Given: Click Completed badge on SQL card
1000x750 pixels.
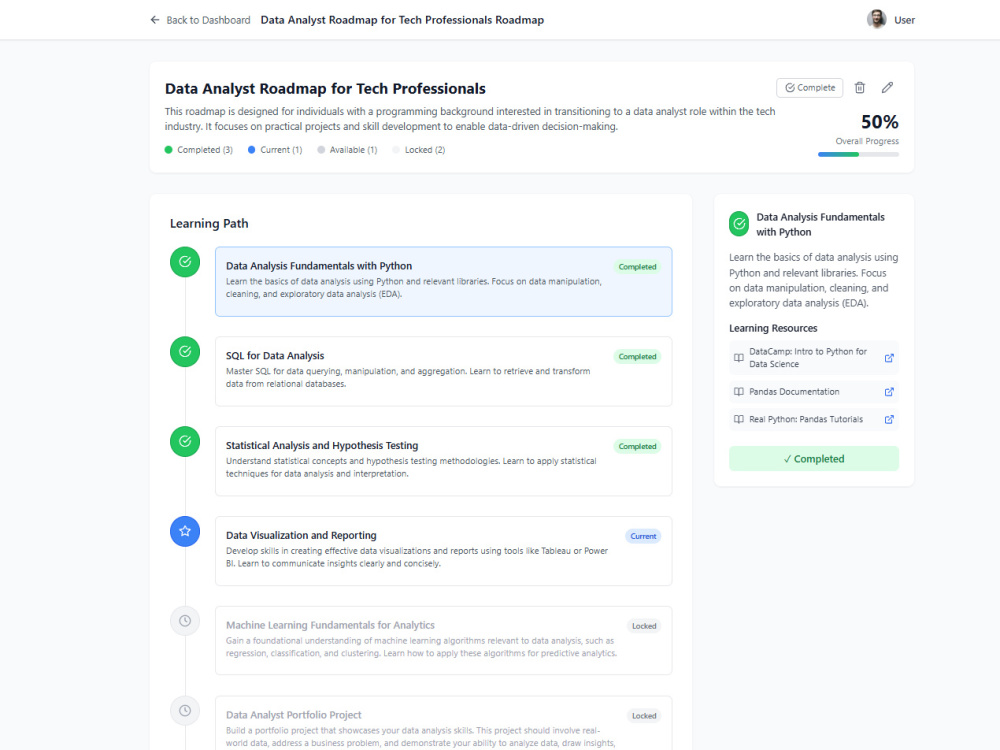Looking at the screenshot, I should coord(637,357).
